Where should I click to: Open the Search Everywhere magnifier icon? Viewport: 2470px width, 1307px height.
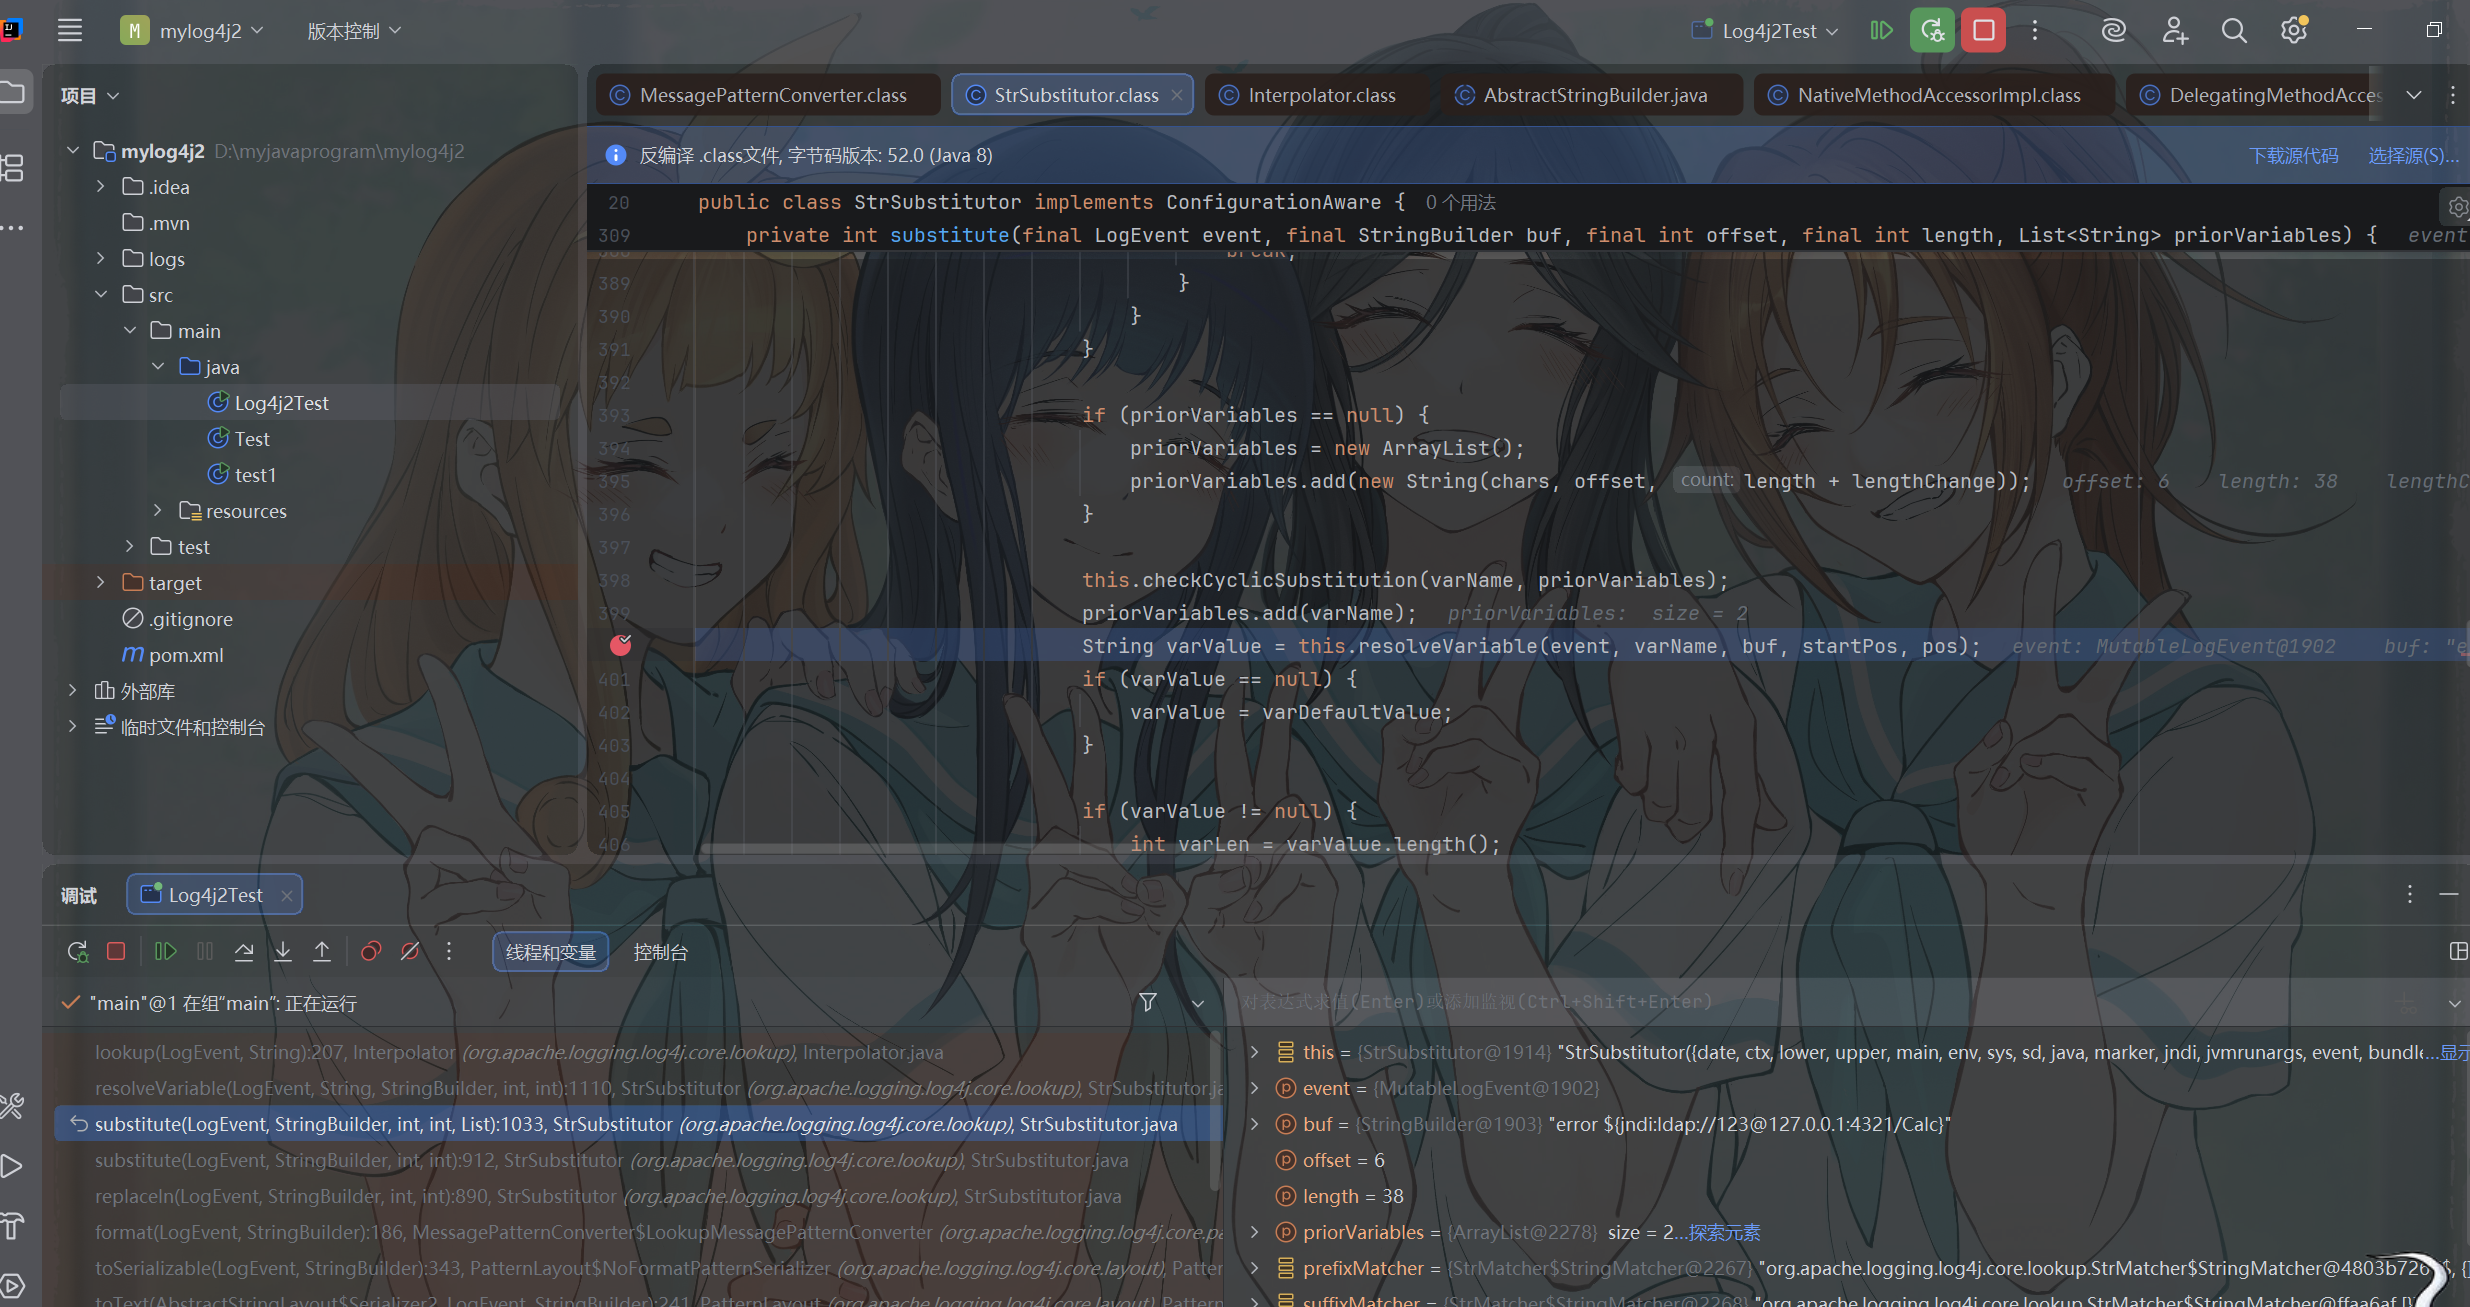tap(2234, 31)
